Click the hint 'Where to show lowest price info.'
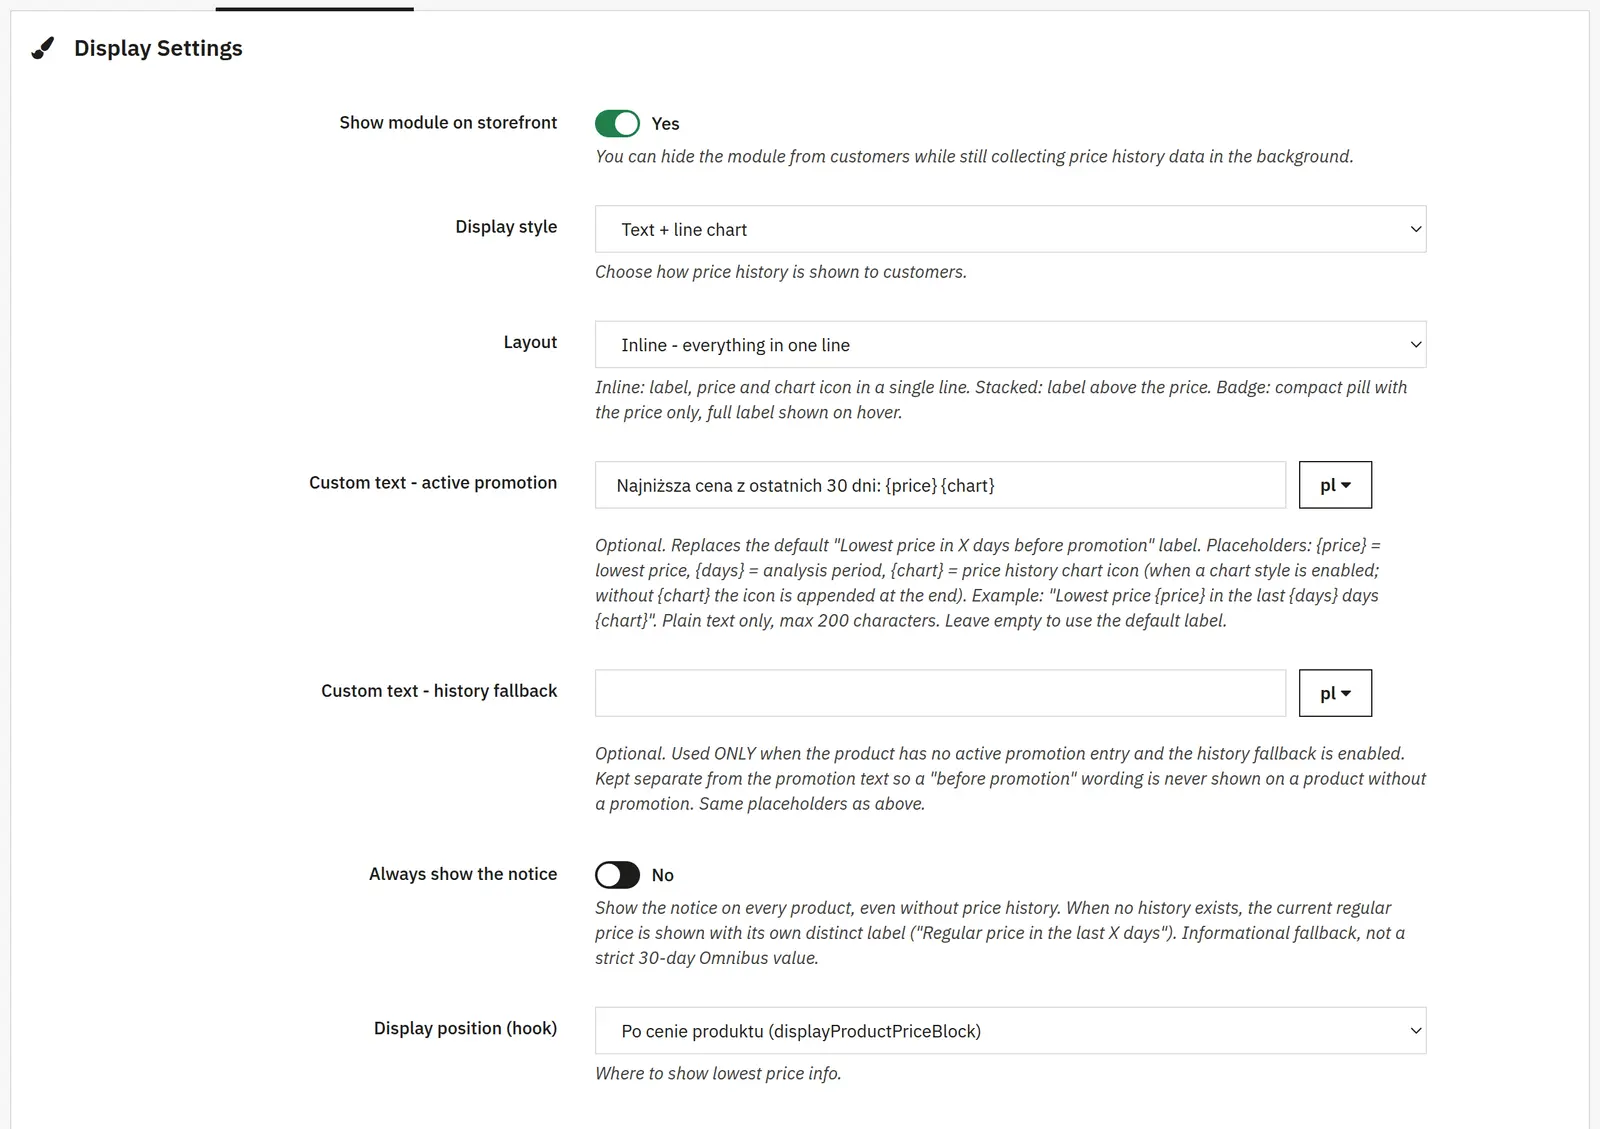1600x1129 pixels. click(718, 1073)
